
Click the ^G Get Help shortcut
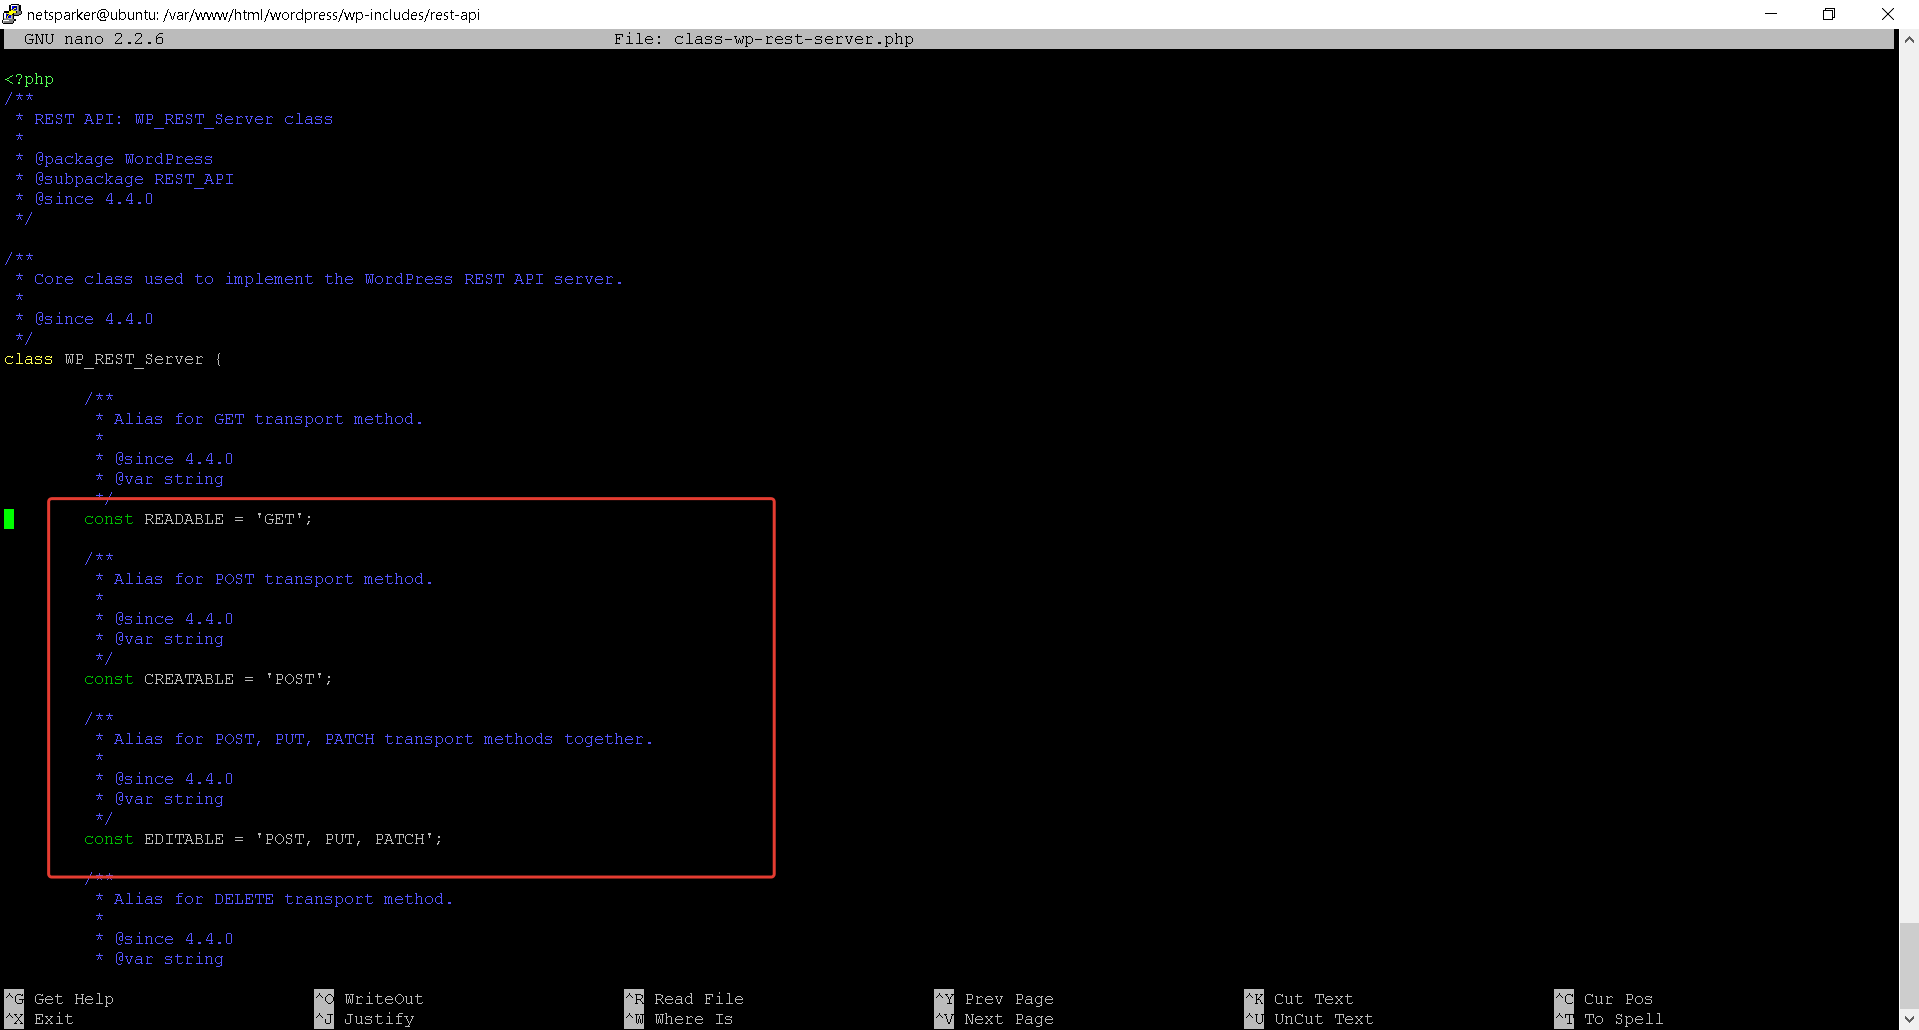tap(59, 999)
